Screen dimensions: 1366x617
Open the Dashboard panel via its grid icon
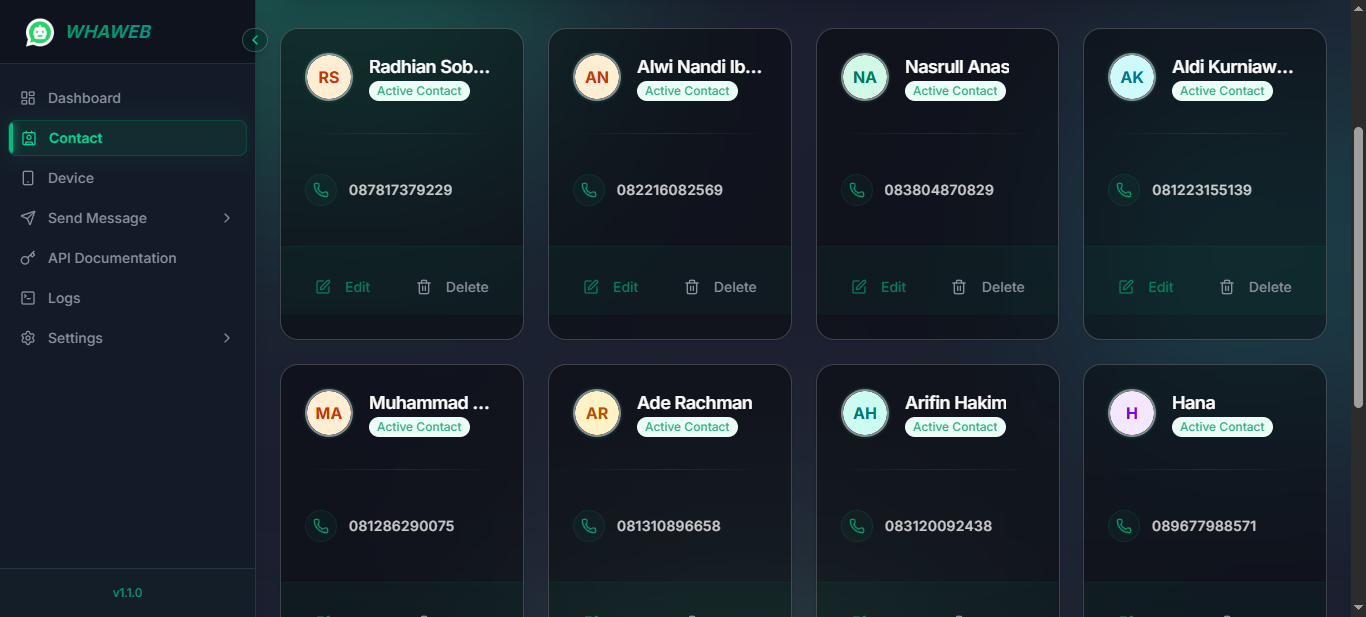(28, 97)
